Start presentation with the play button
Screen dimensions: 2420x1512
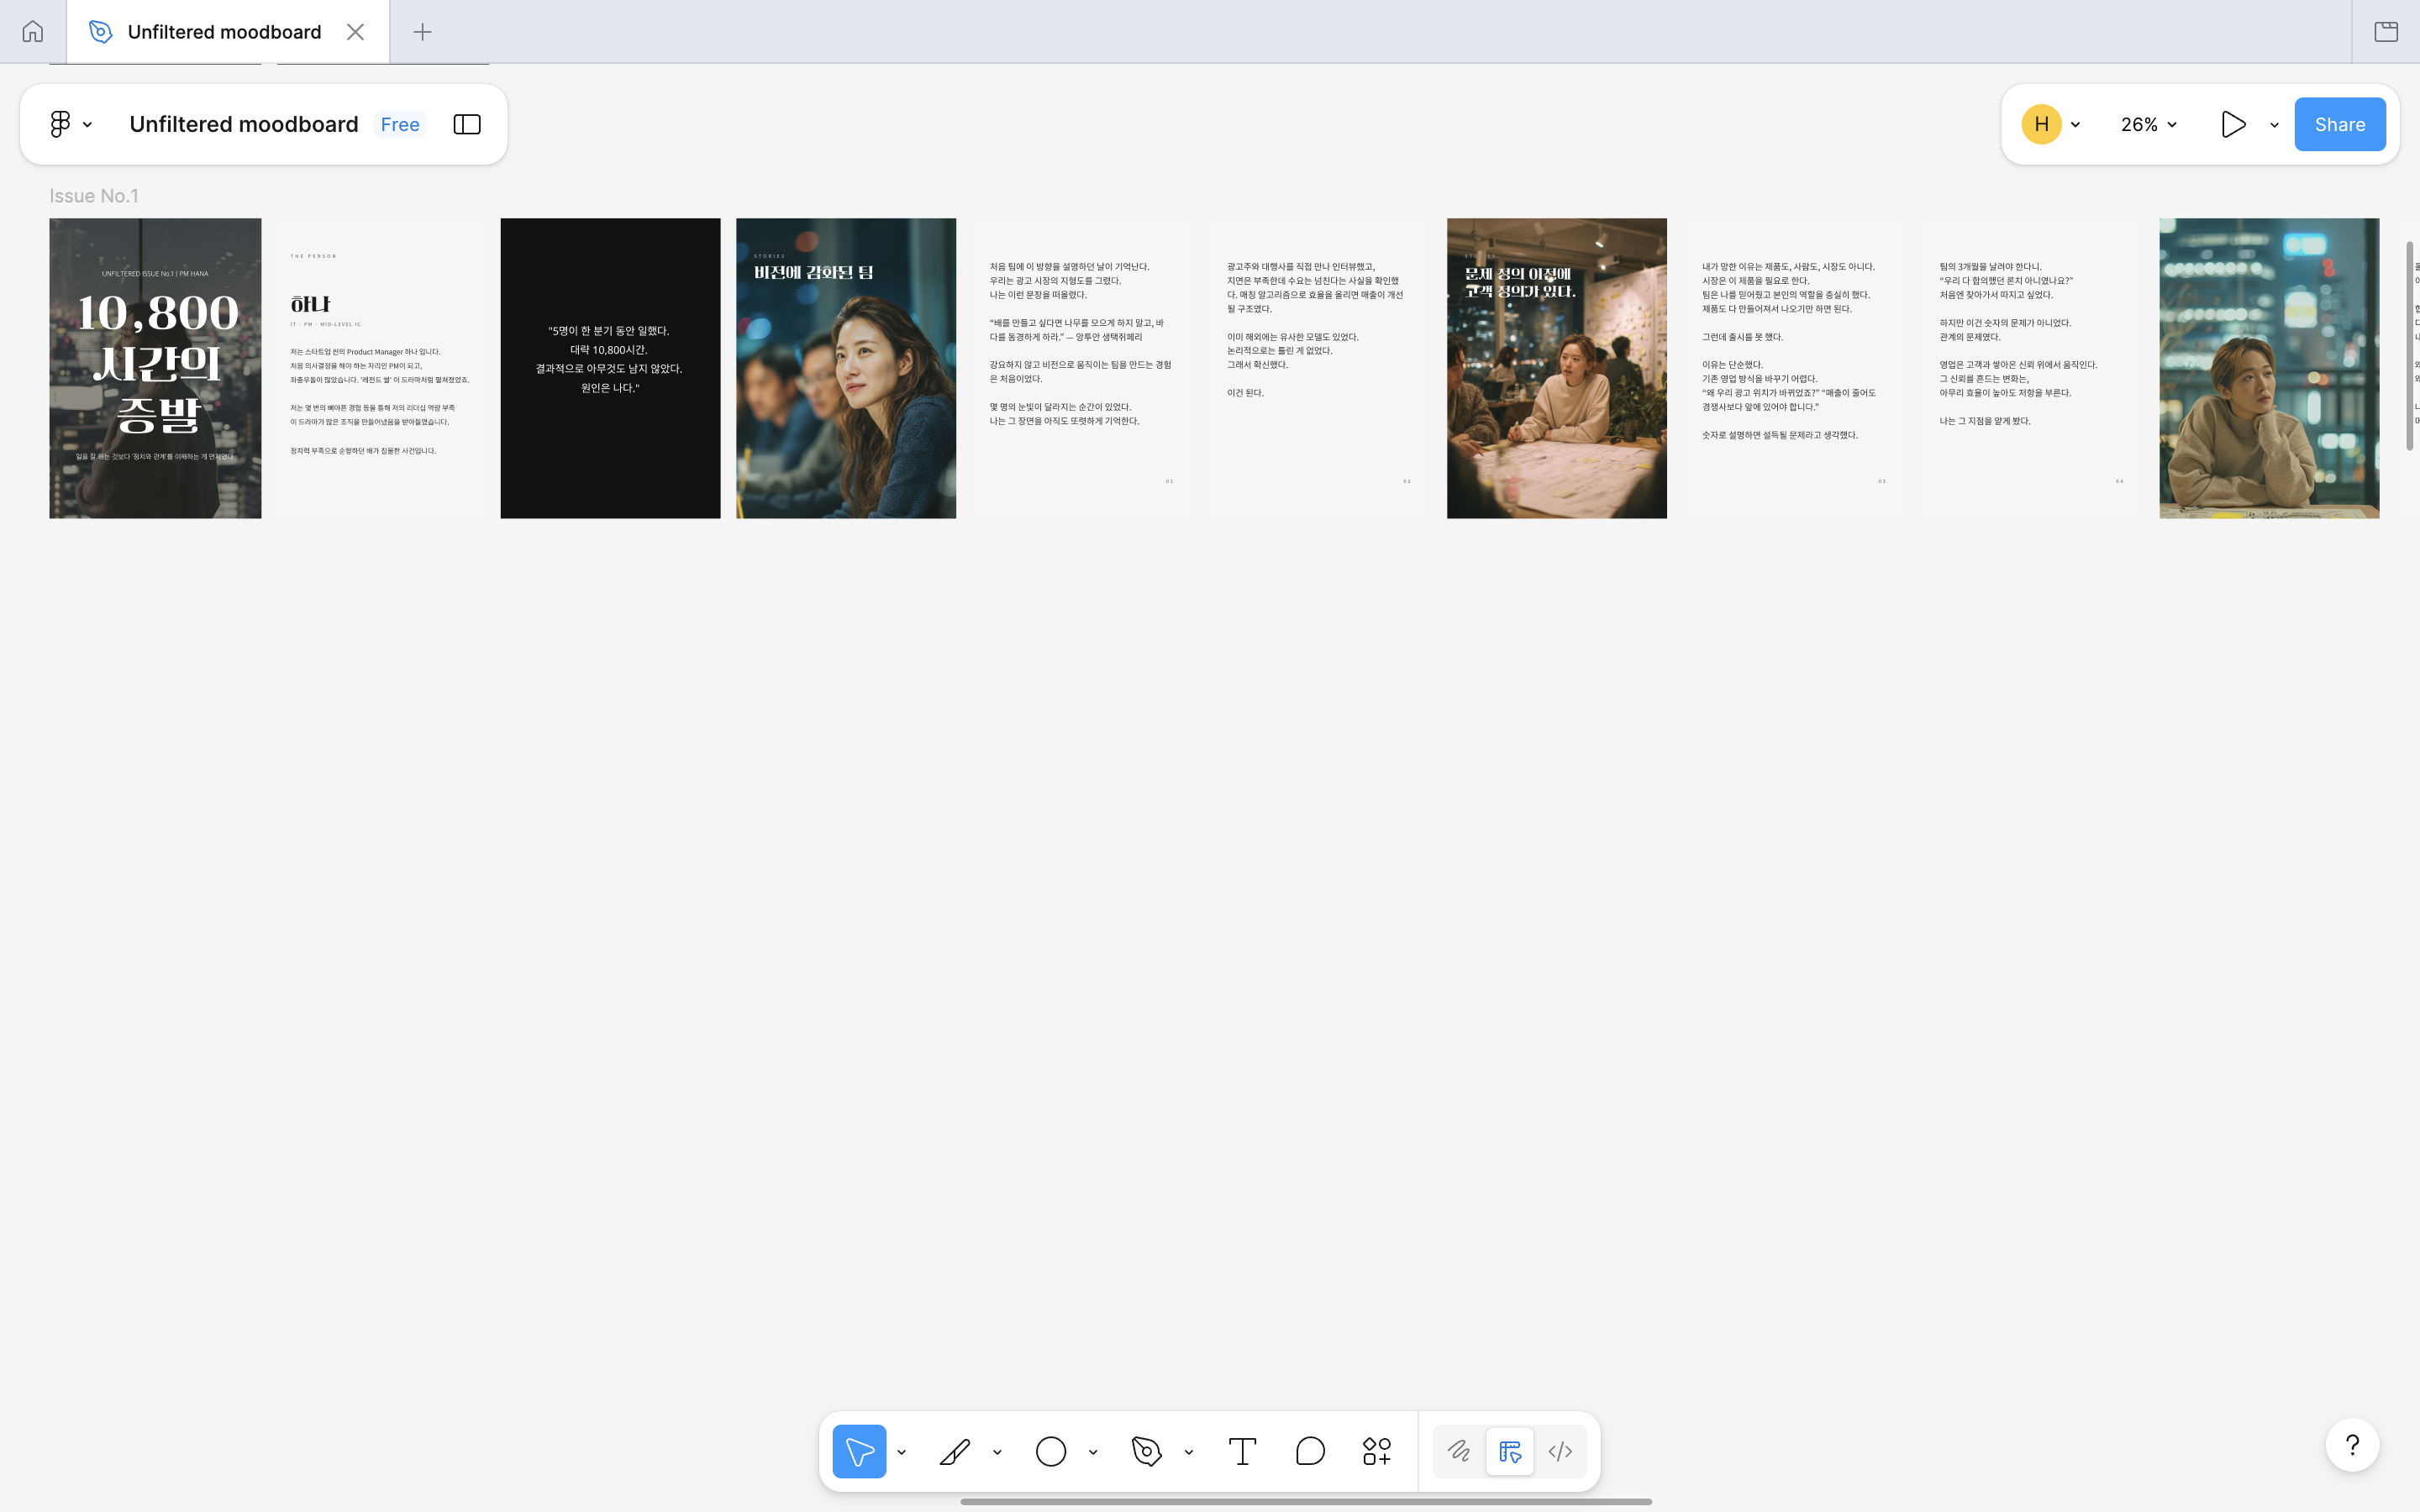coord(2233,124)
